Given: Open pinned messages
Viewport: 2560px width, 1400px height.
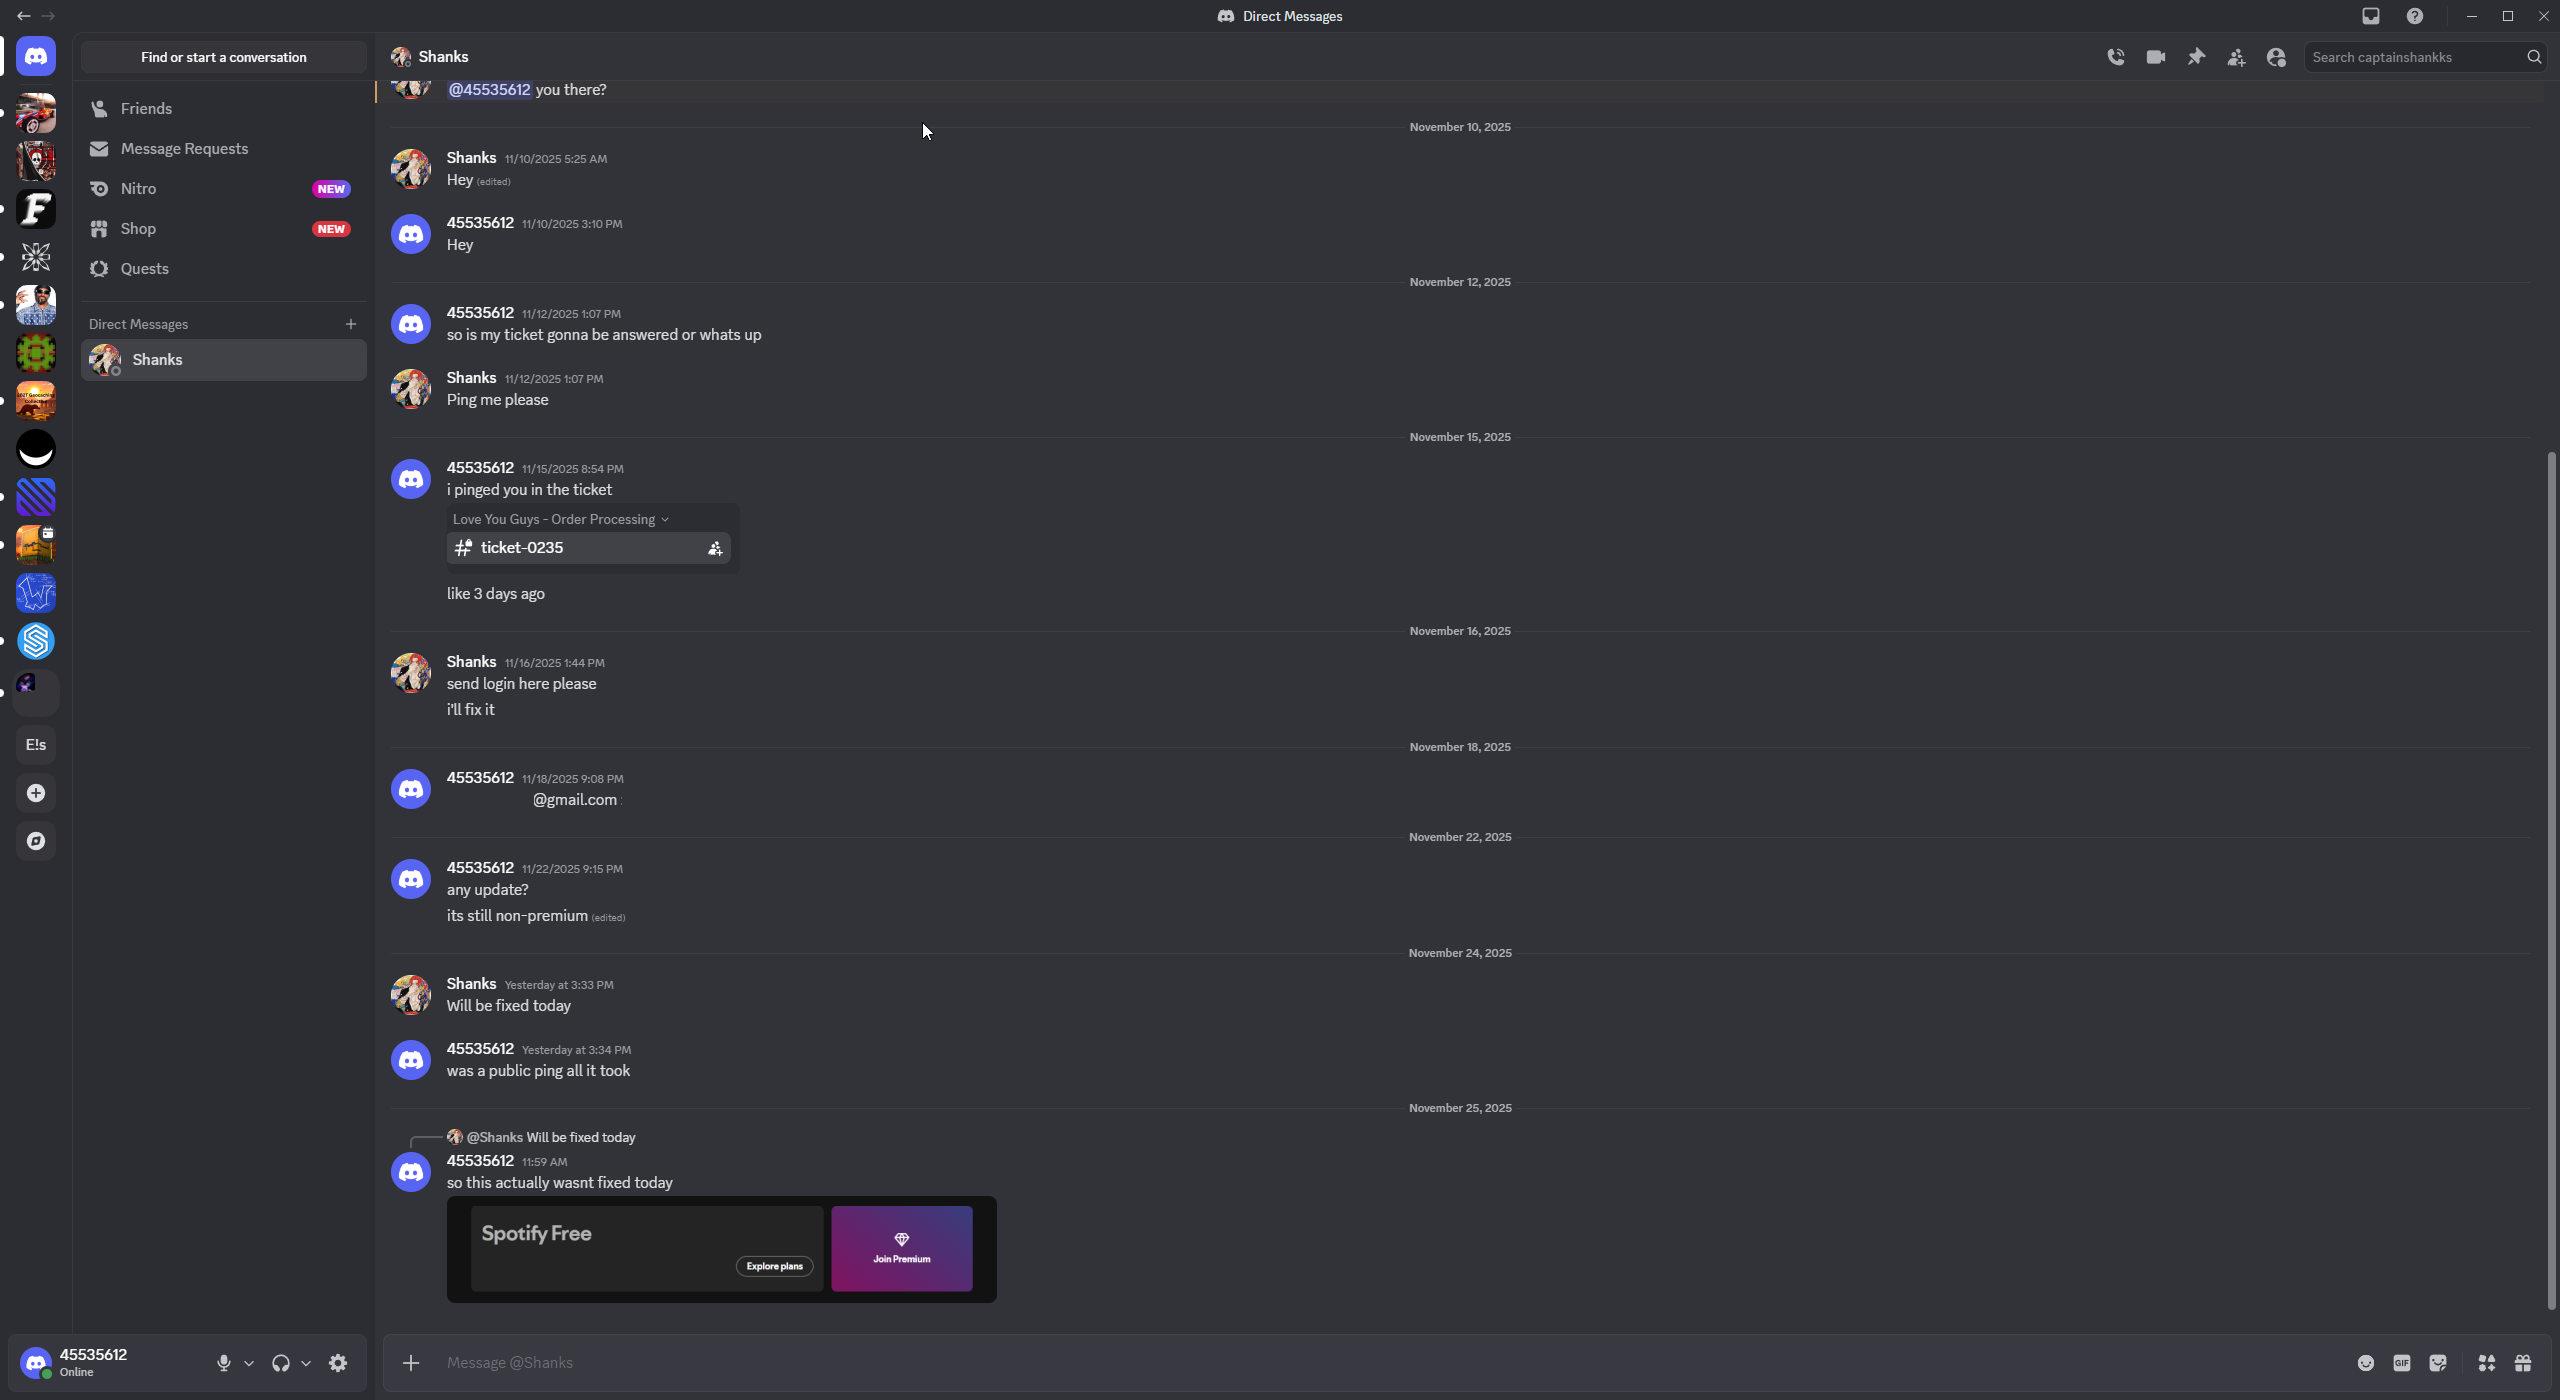Looking at the screenshot, I should click(x=2196, y=57).
